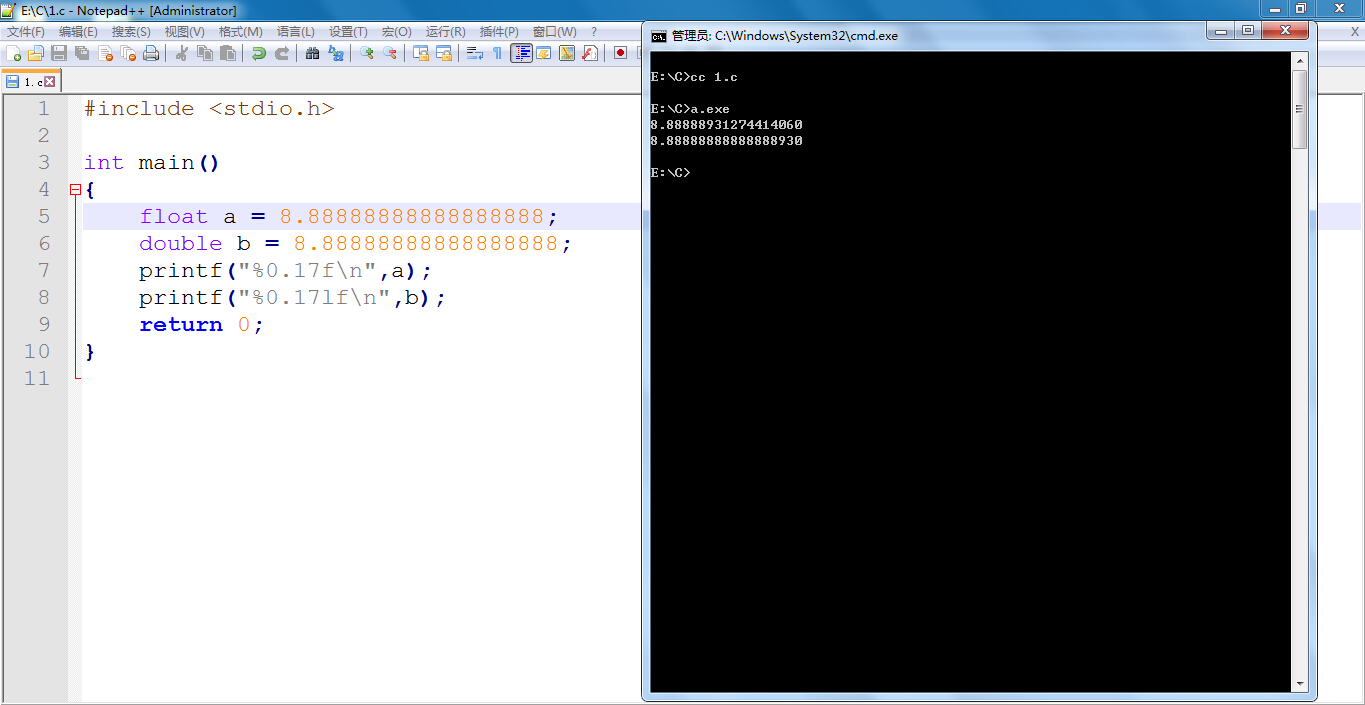Click the cmd window scrollbar thumb
The height and width of the screenshot is (705, 1365).
[1300, 109]
